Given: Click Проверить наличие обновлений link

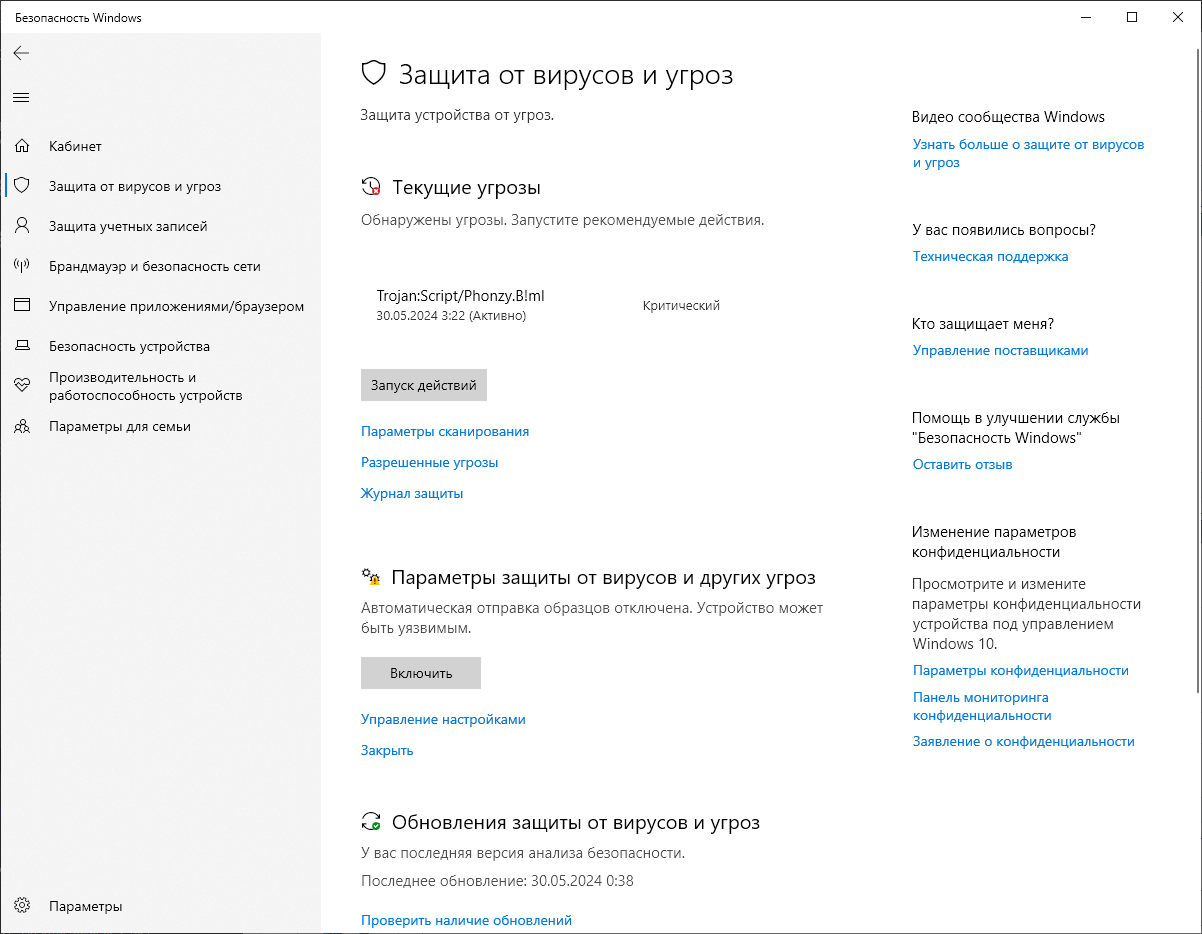Looking at the screenshot, I should (x=466, y=920).
